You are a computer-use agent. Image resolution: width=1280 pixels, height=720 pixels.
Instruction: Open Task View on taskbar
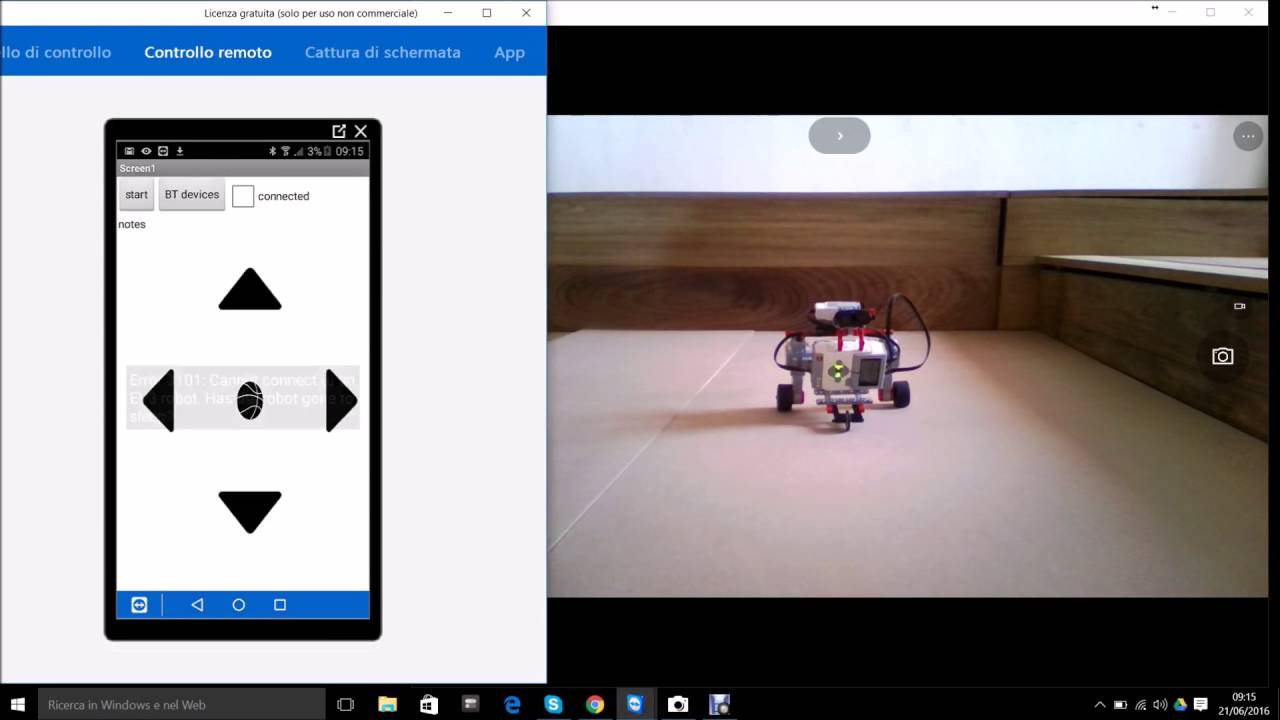click(346, 704)
